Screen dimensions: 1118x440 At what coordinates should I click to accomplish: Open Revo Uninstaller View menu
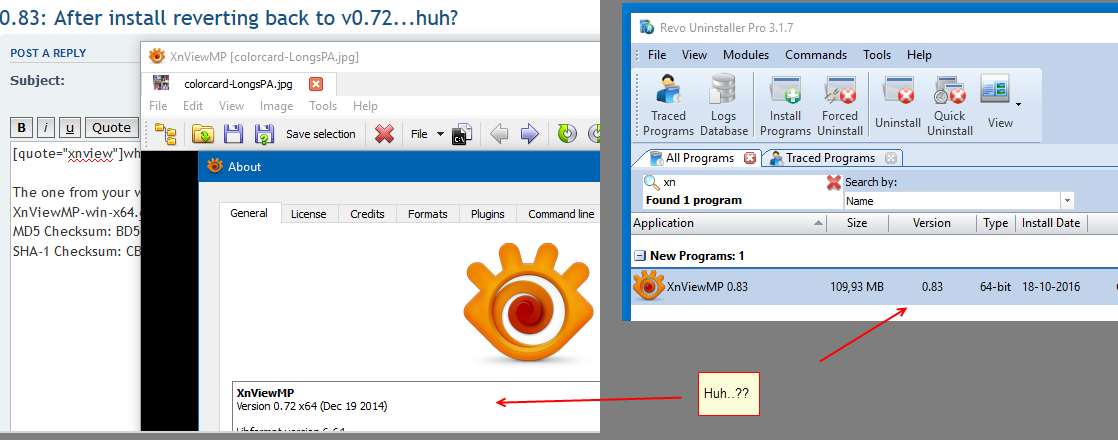694,55
